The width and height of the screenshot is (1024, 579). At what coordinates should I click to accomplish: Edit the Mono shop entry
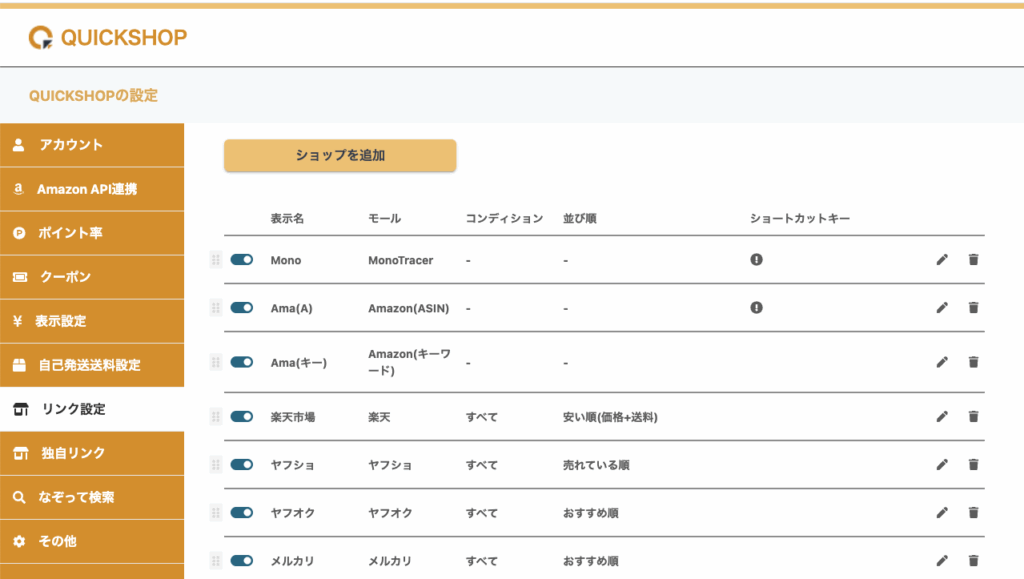[x=941, y=260]
